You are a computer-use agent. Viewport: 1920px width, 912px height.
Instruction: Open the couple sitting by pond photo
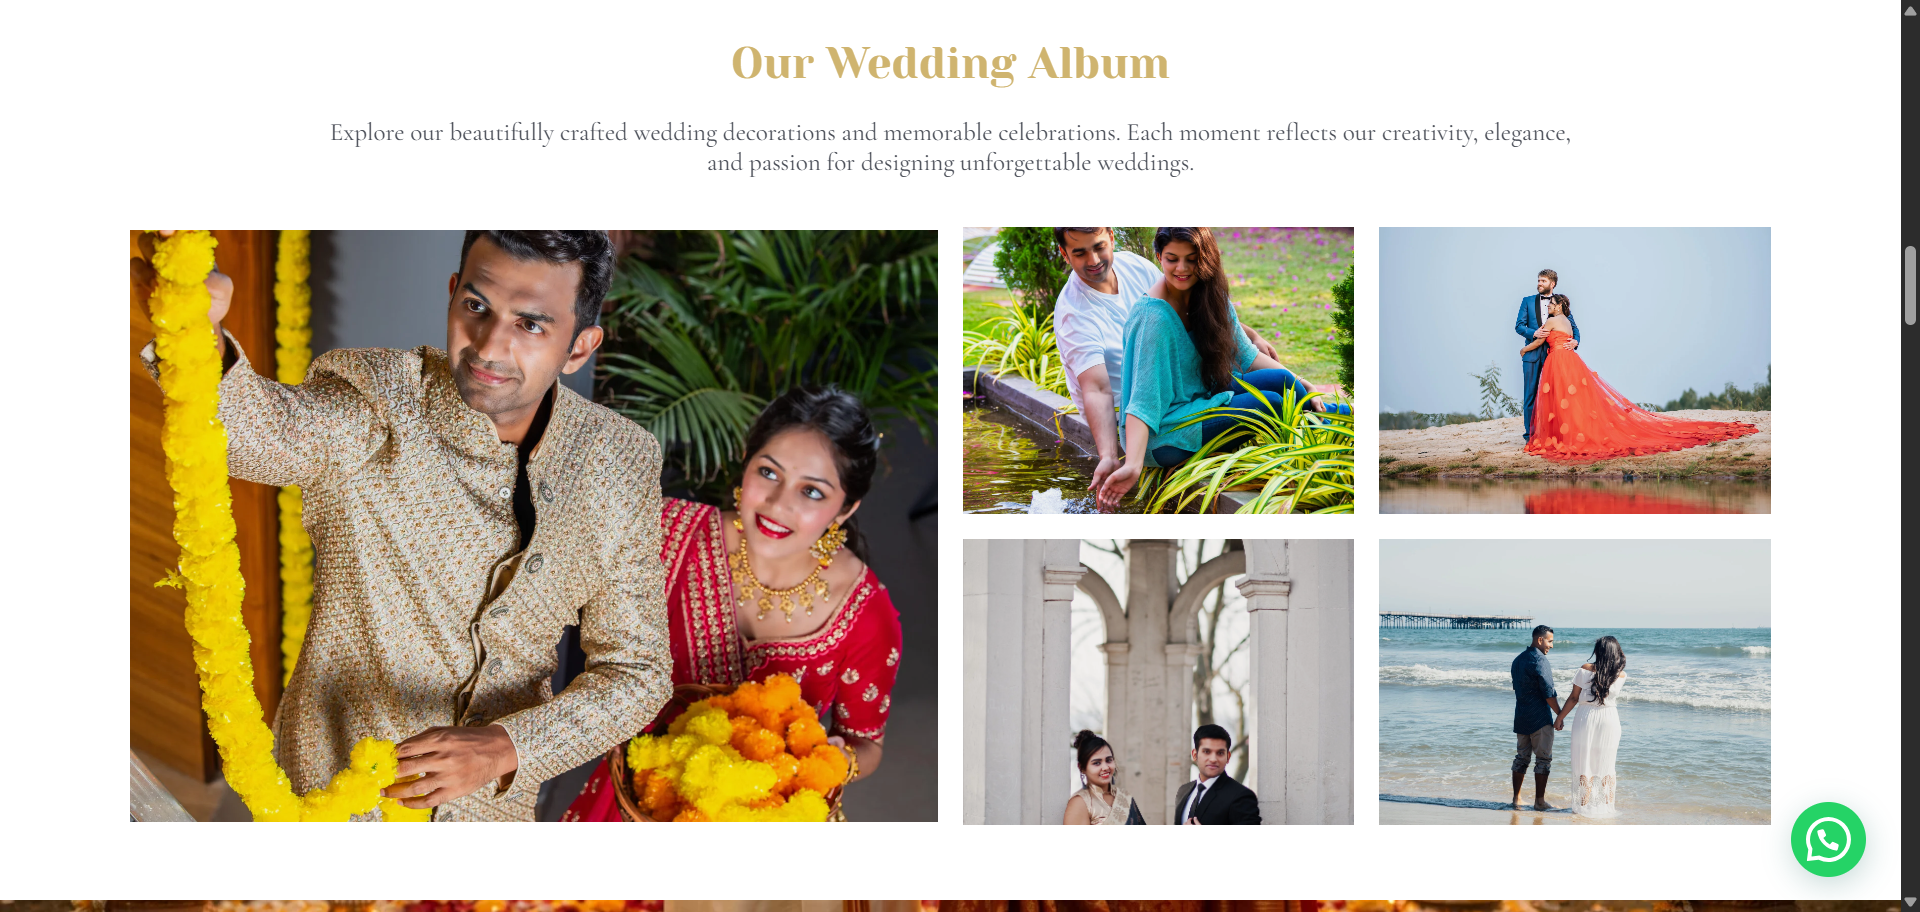(1158, 370)
